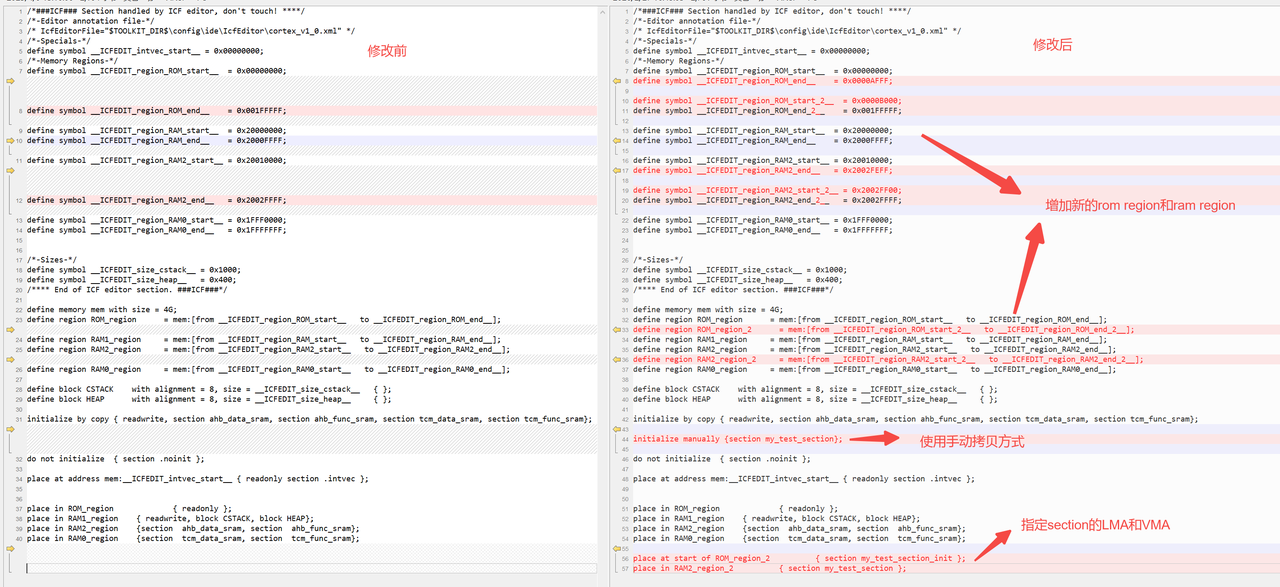Select left-pane line 40 'place in RAM0_region'
Viewport: 1280px width, 587px height.
(193, 538)
